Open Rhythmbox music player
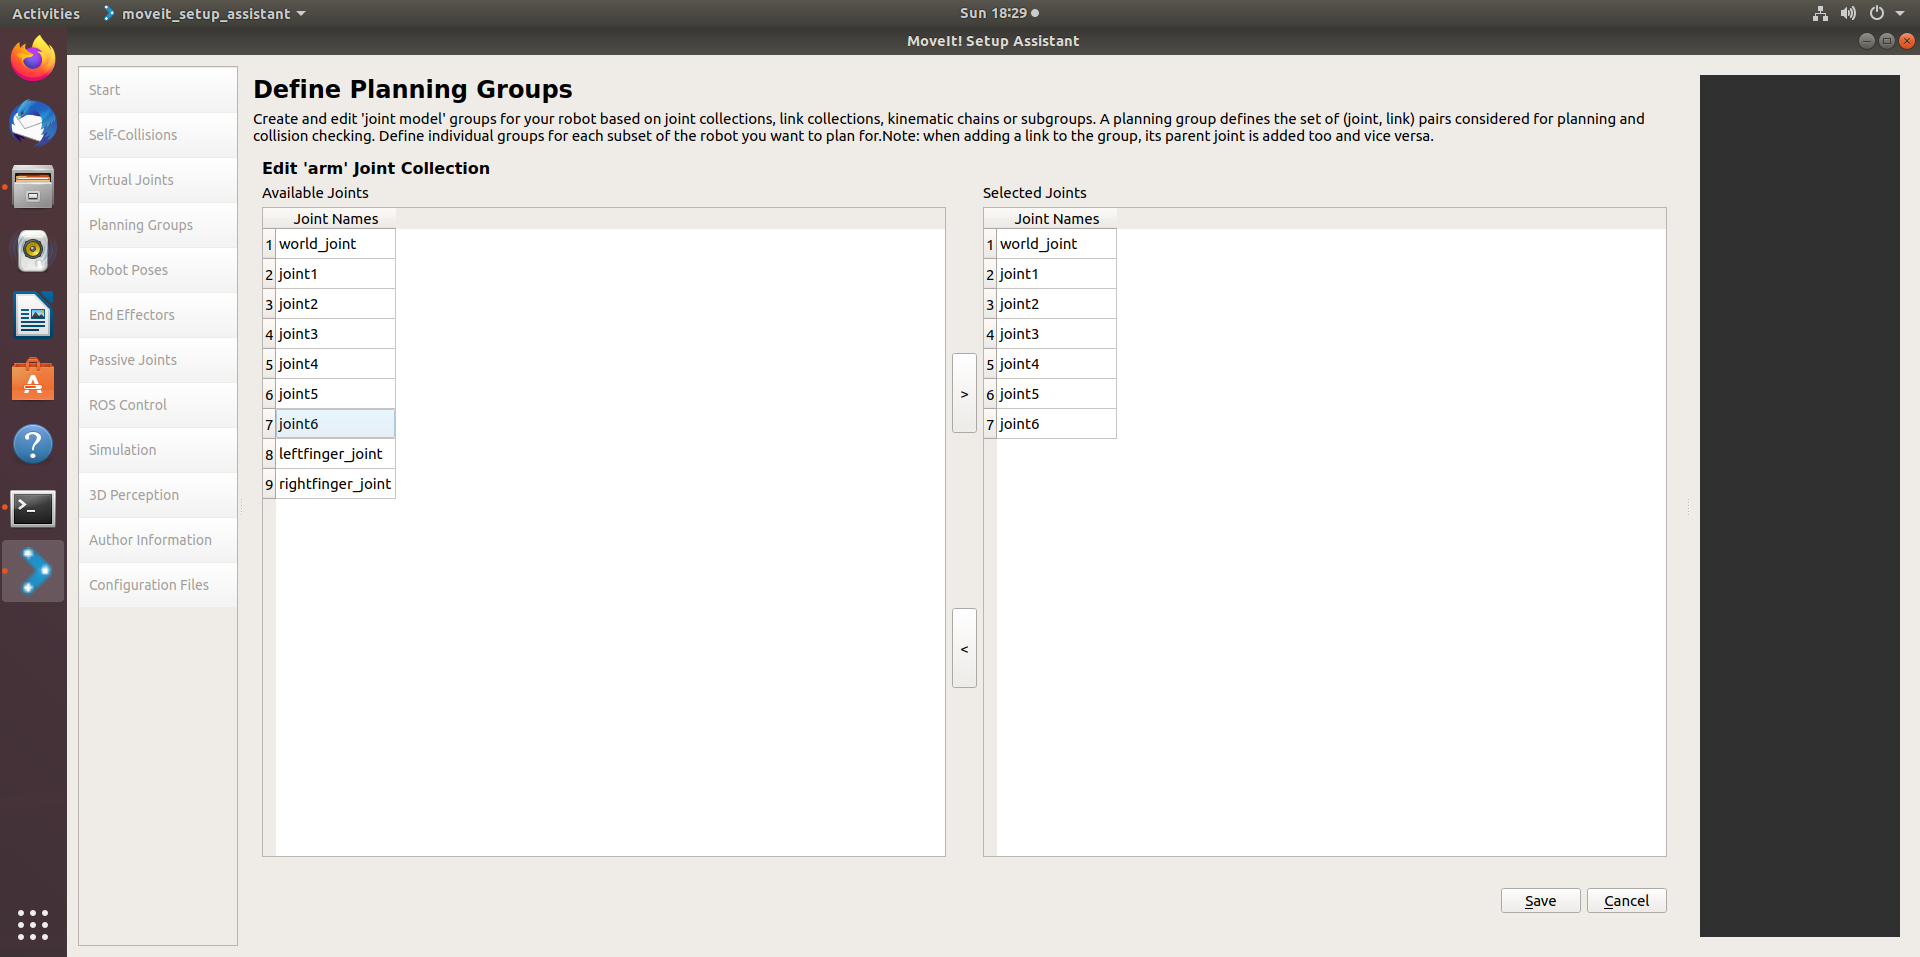Viewport: 1920px width, 957px height. tap(33, 251)
